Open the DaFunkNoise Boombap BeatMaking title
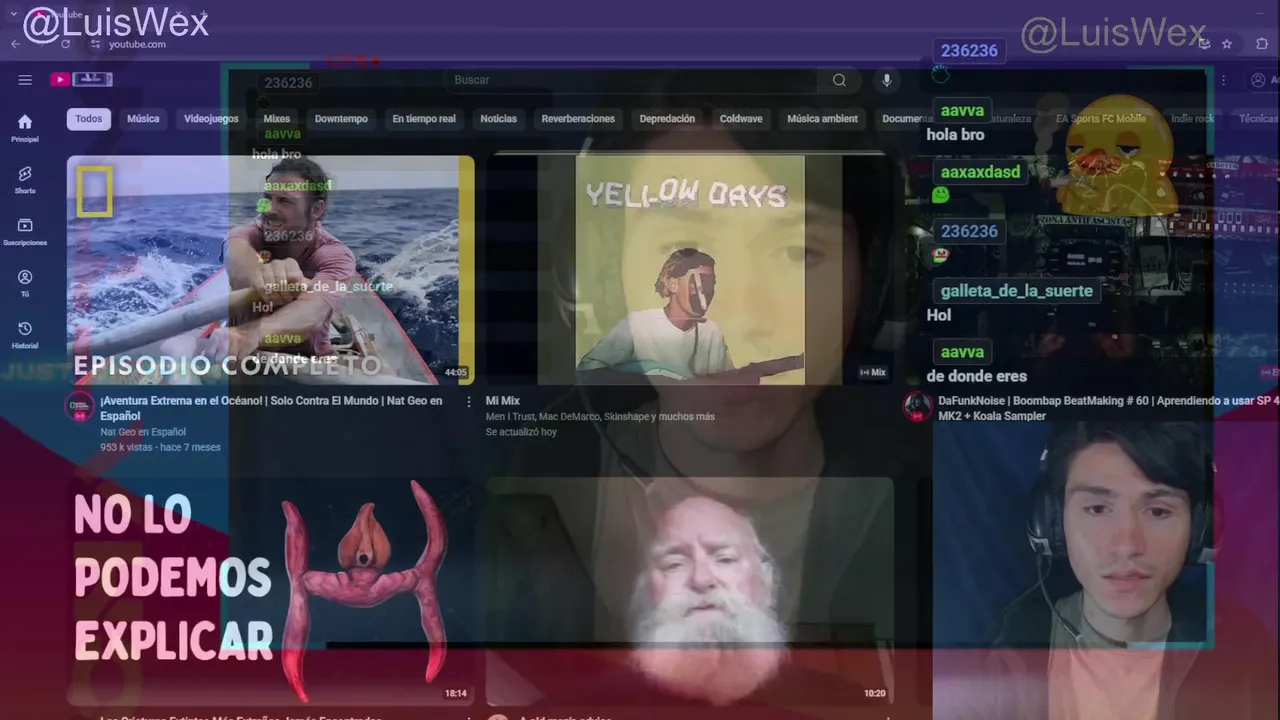1280x720 pixels. pyautogui.click(x=1108, y=408)
